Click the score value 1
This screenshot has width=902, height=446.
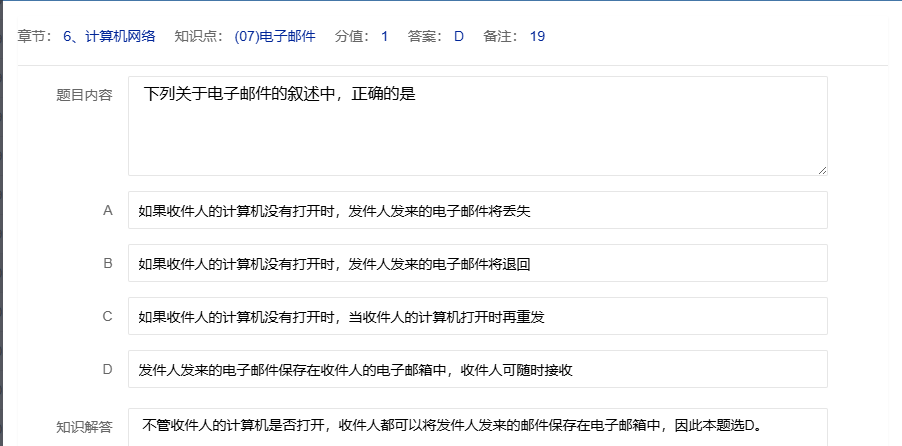(384, 37)
